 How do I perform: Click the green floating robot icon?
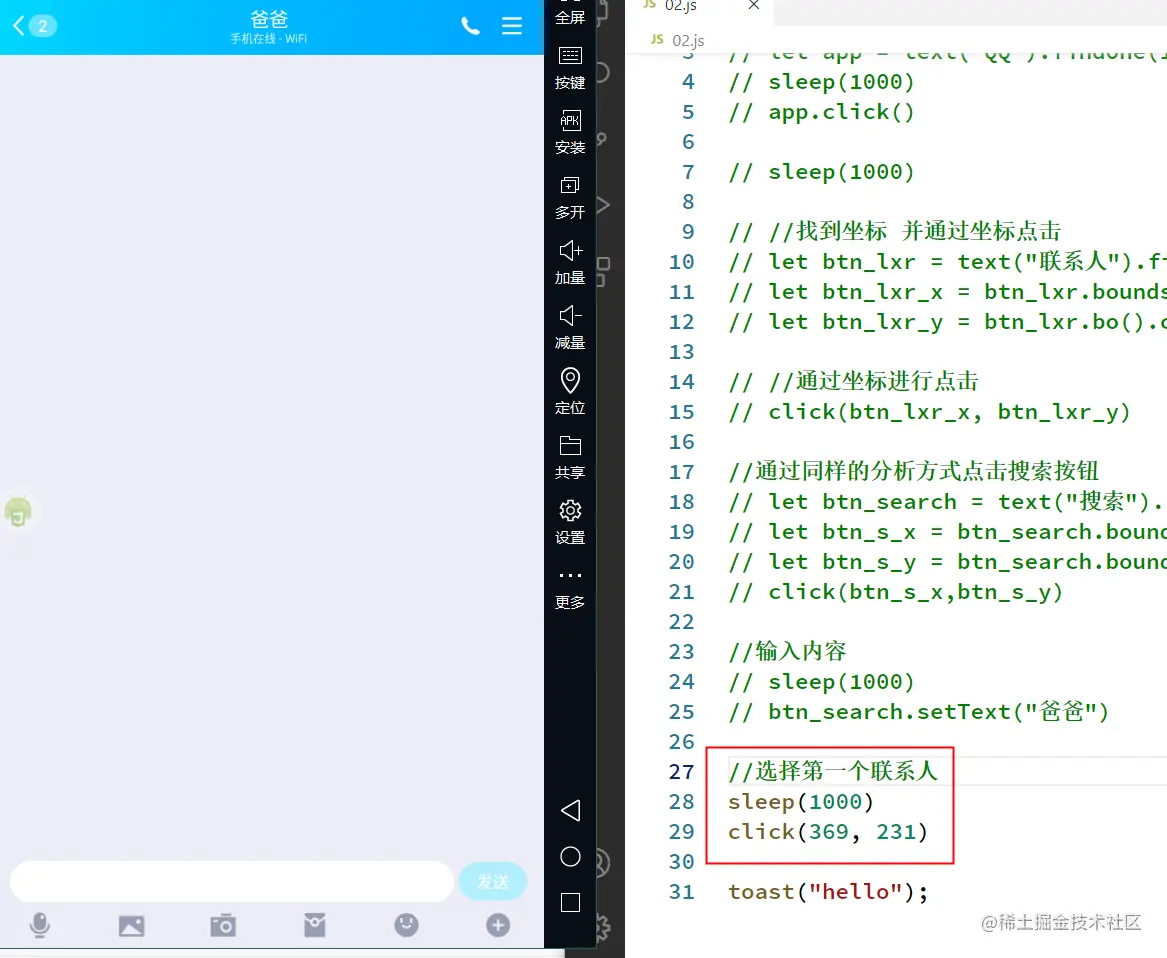[19, 511]
